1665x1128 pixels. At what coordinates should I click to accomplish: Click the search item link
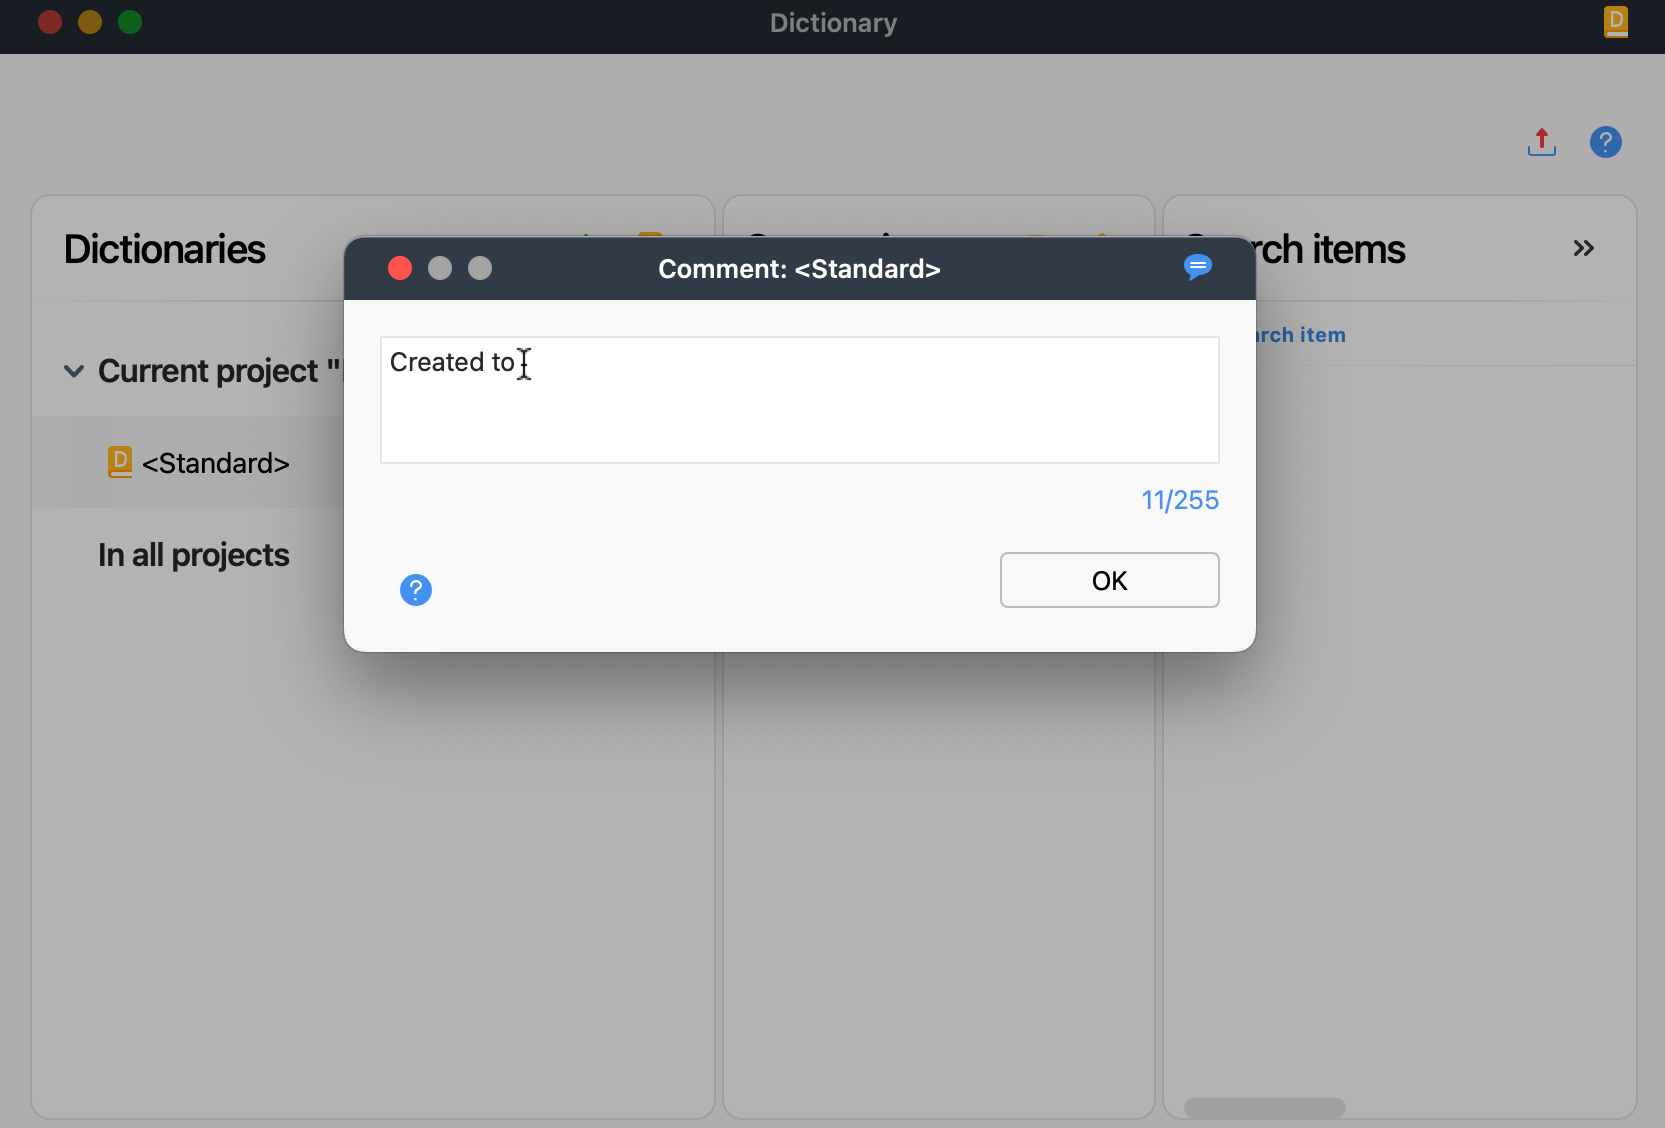click(1300, 335)
